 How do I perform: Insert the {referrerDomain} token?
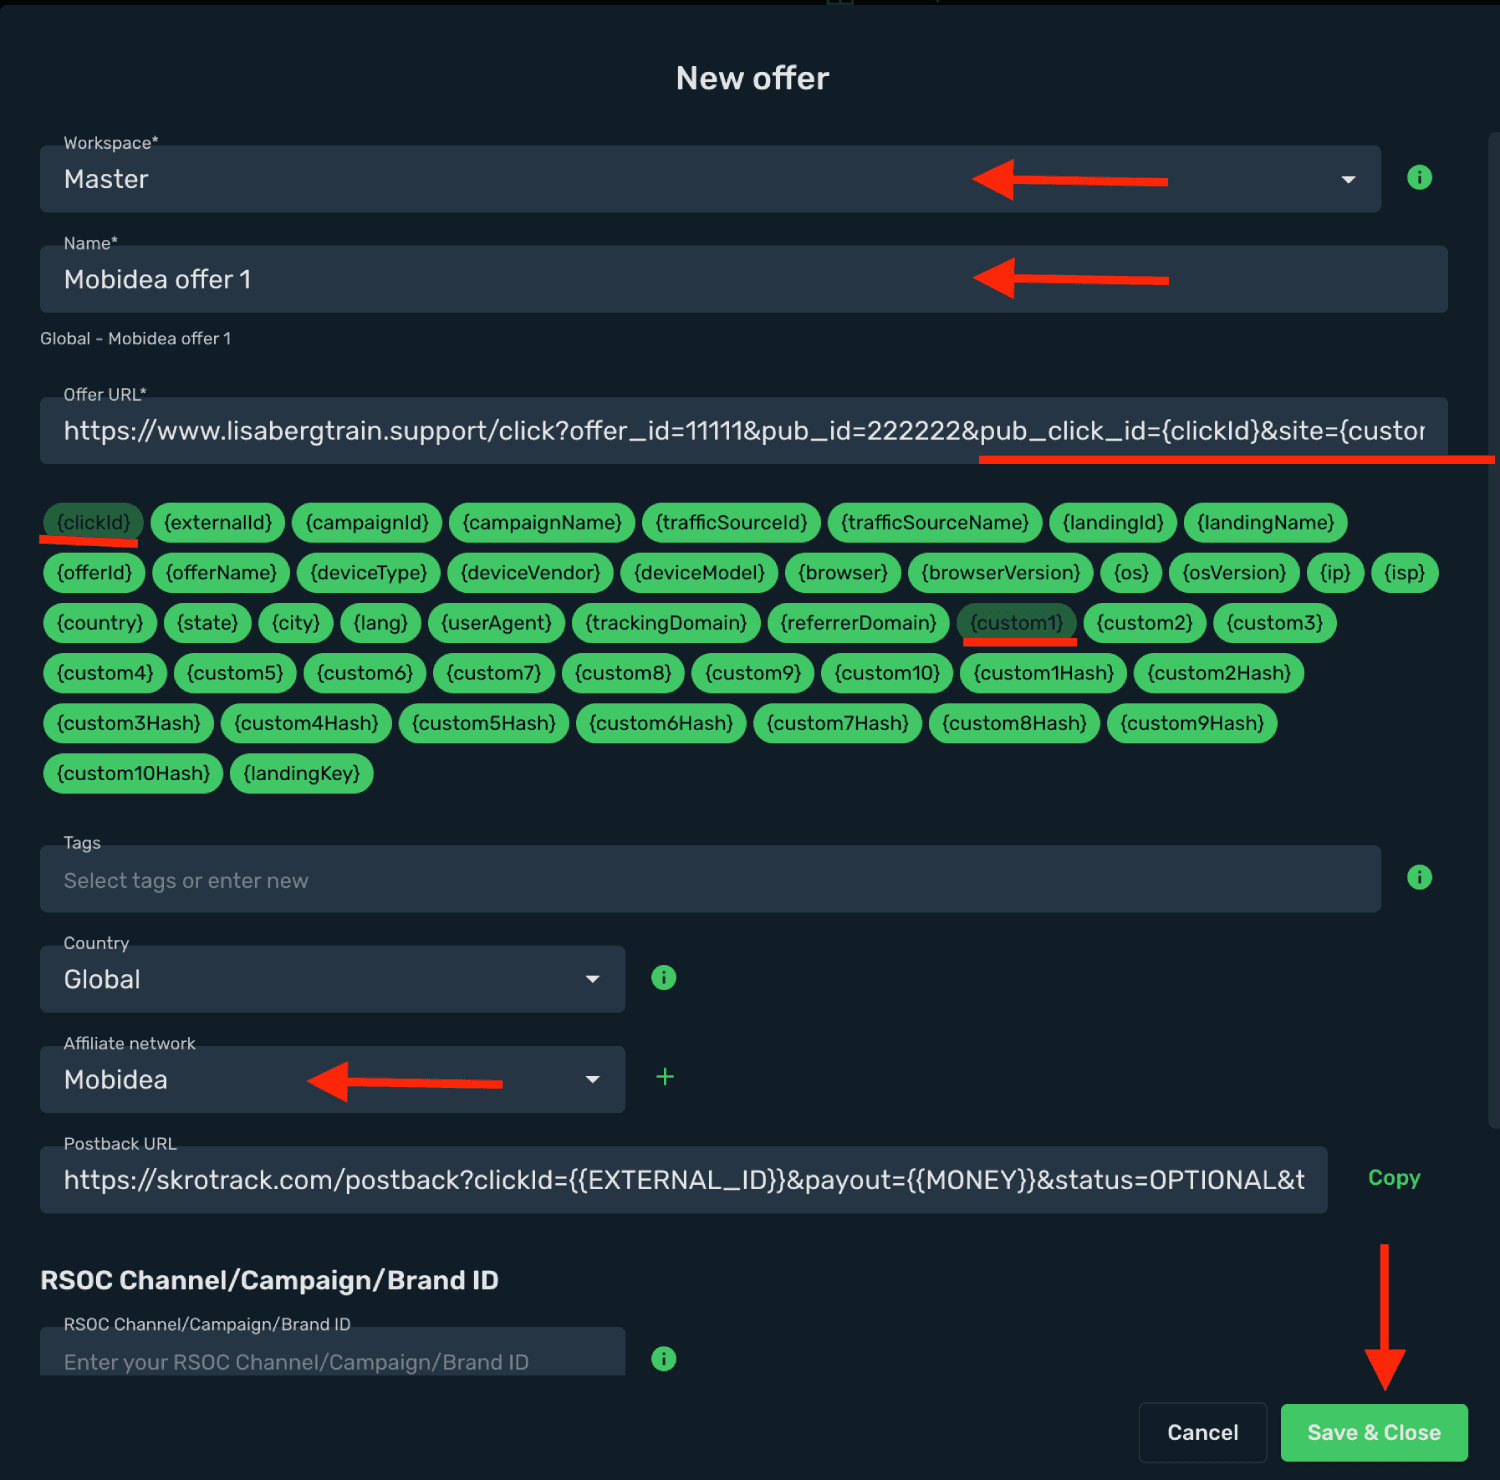pyautogui.click(x=858, y=623)
